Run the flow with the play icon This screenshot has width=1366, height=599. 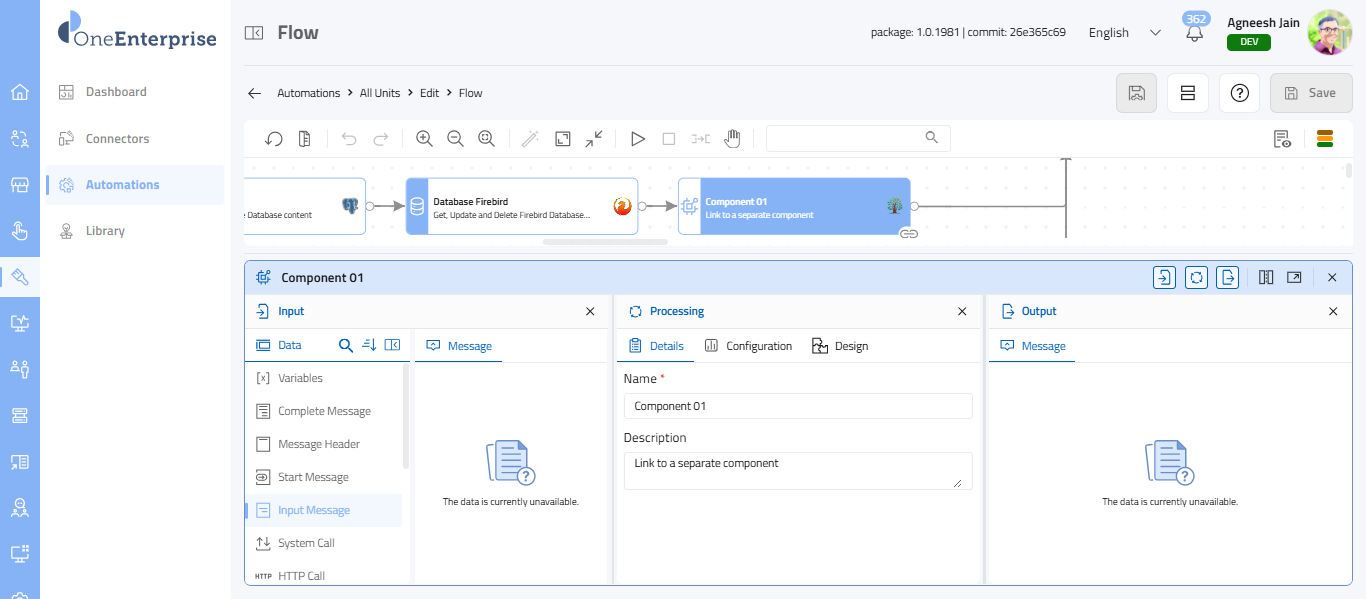[x=638, y=139]
